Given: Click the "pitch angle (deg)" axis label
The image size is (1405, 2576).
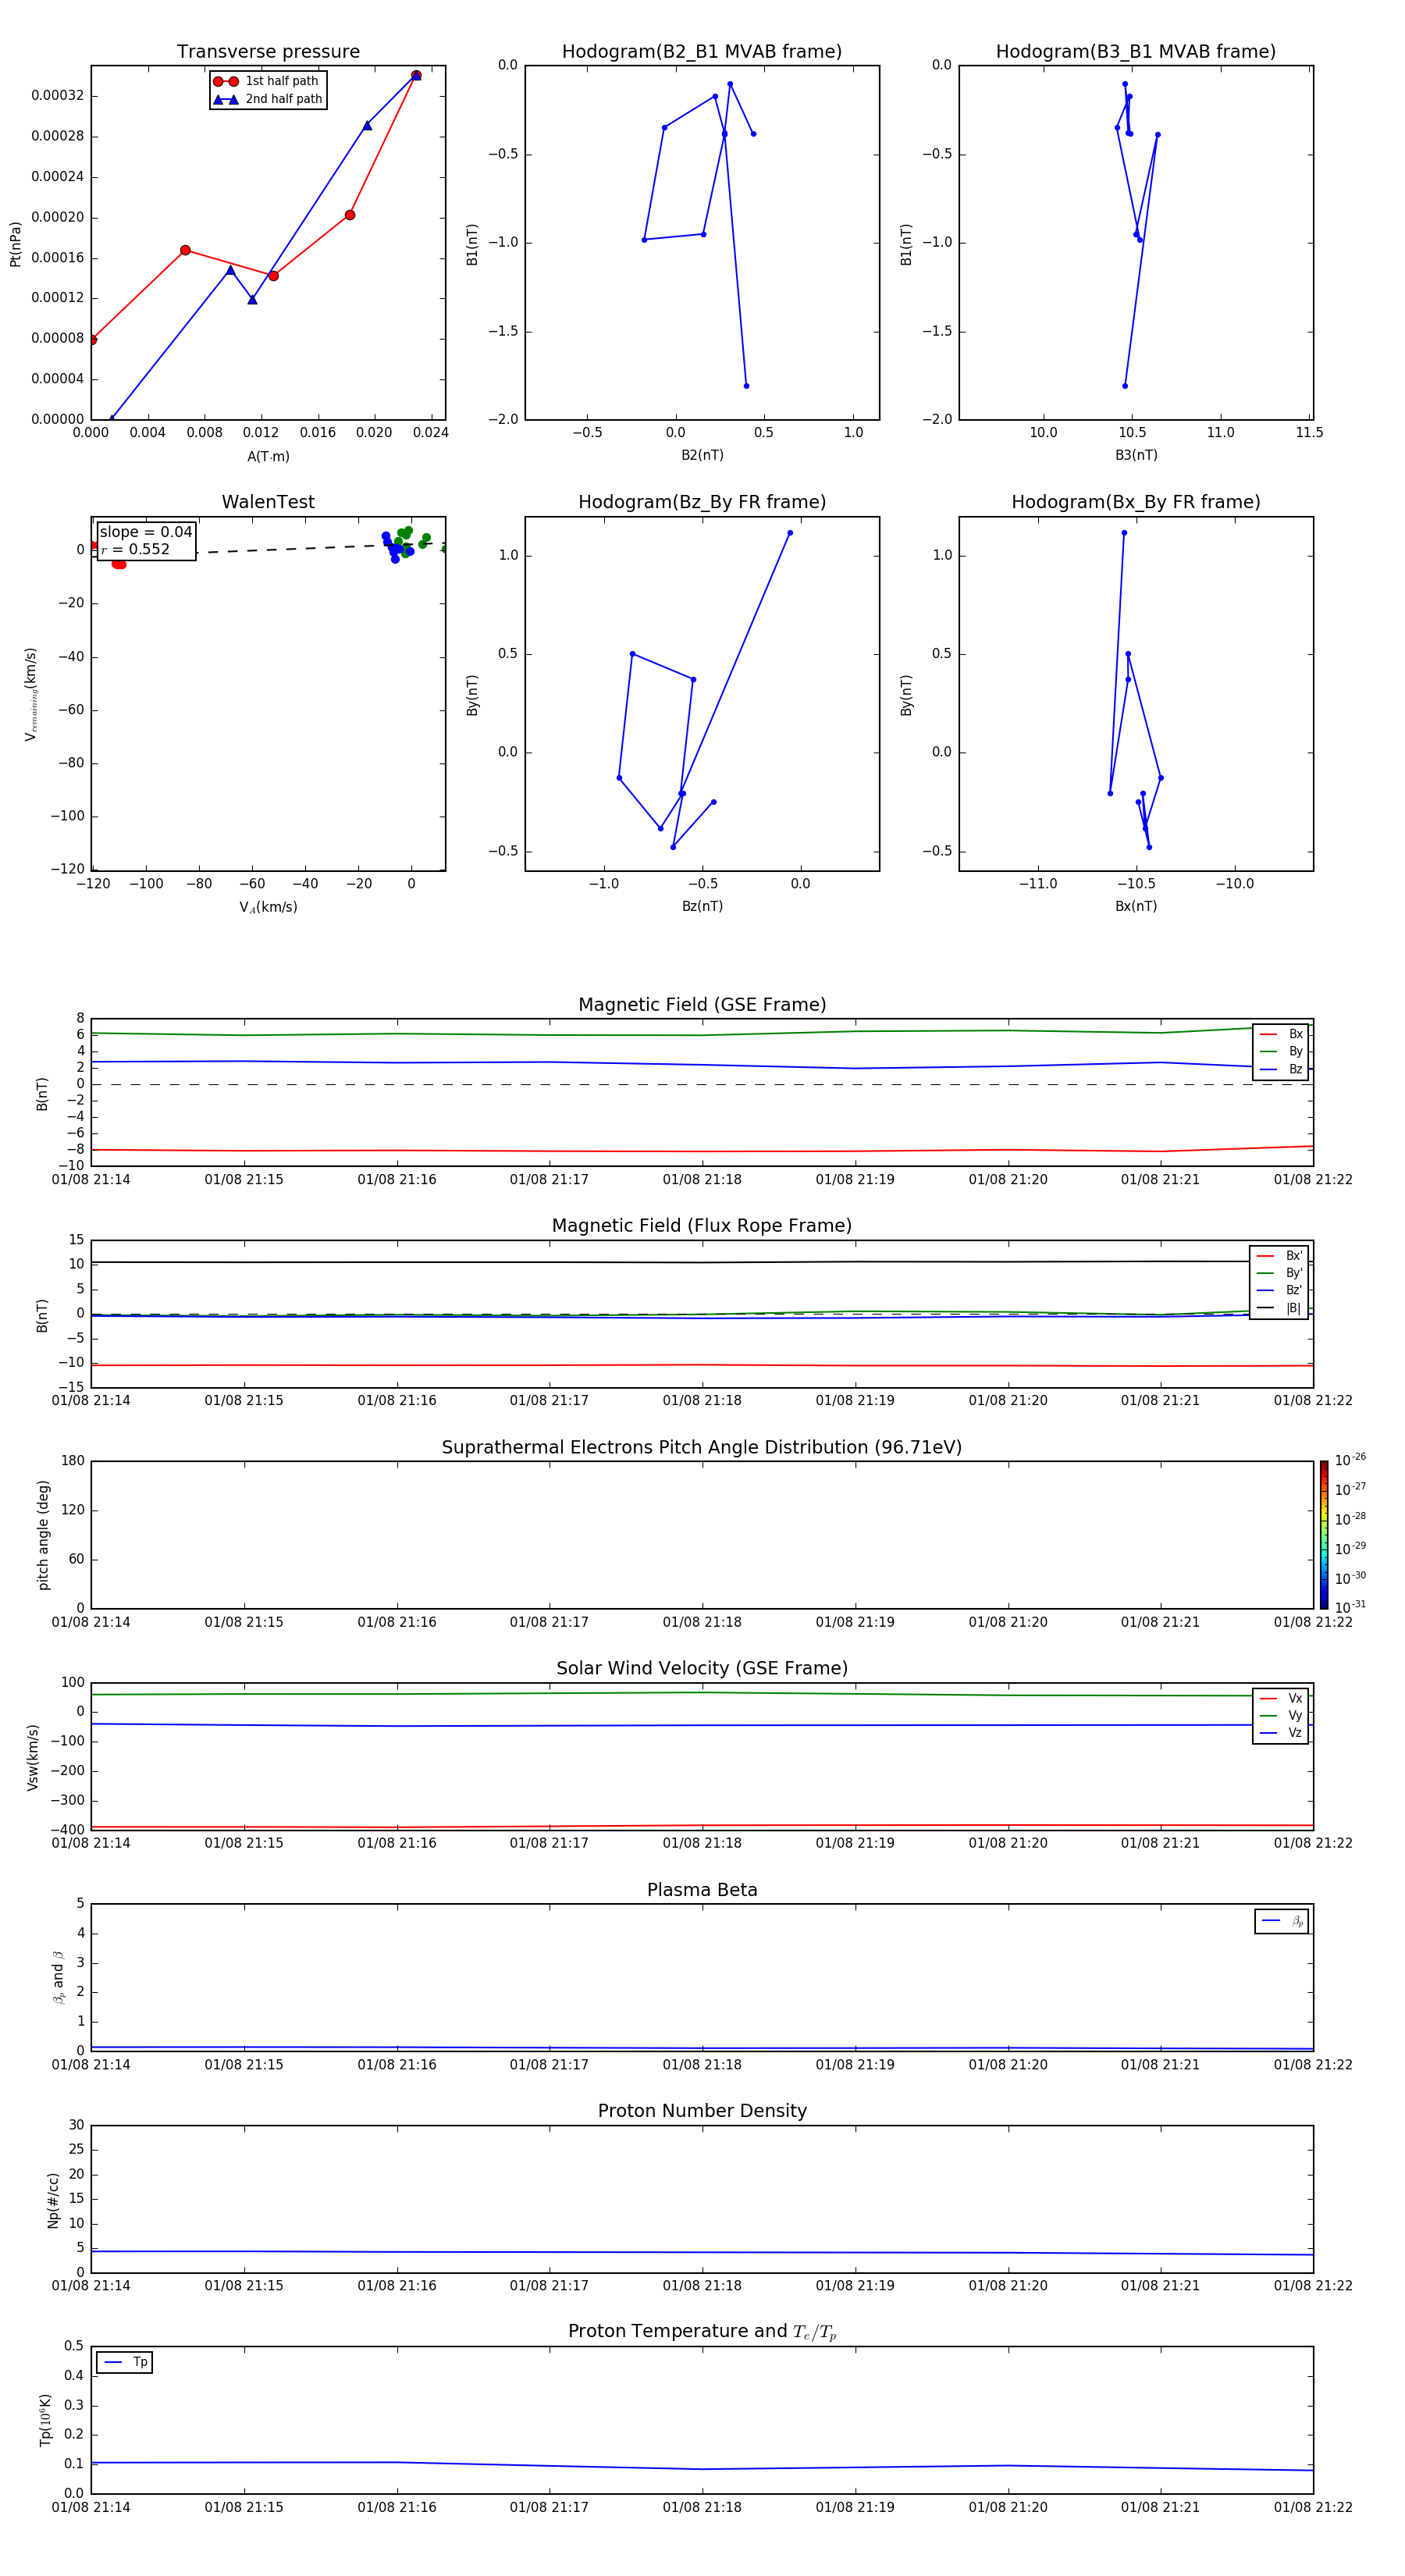Looking at the screenshot, I should coord(43,1535).
